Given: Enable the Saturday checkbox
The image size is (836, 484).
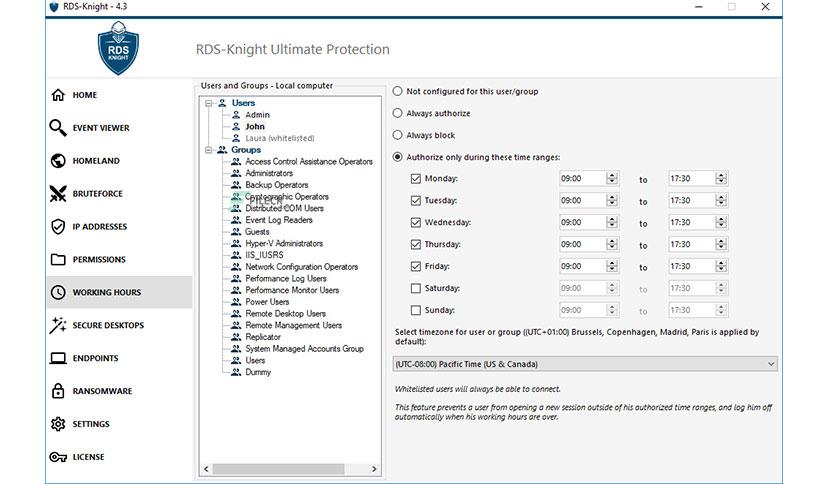Looking at the screenshot, I should pyautogui.click(x=416, y=288).
